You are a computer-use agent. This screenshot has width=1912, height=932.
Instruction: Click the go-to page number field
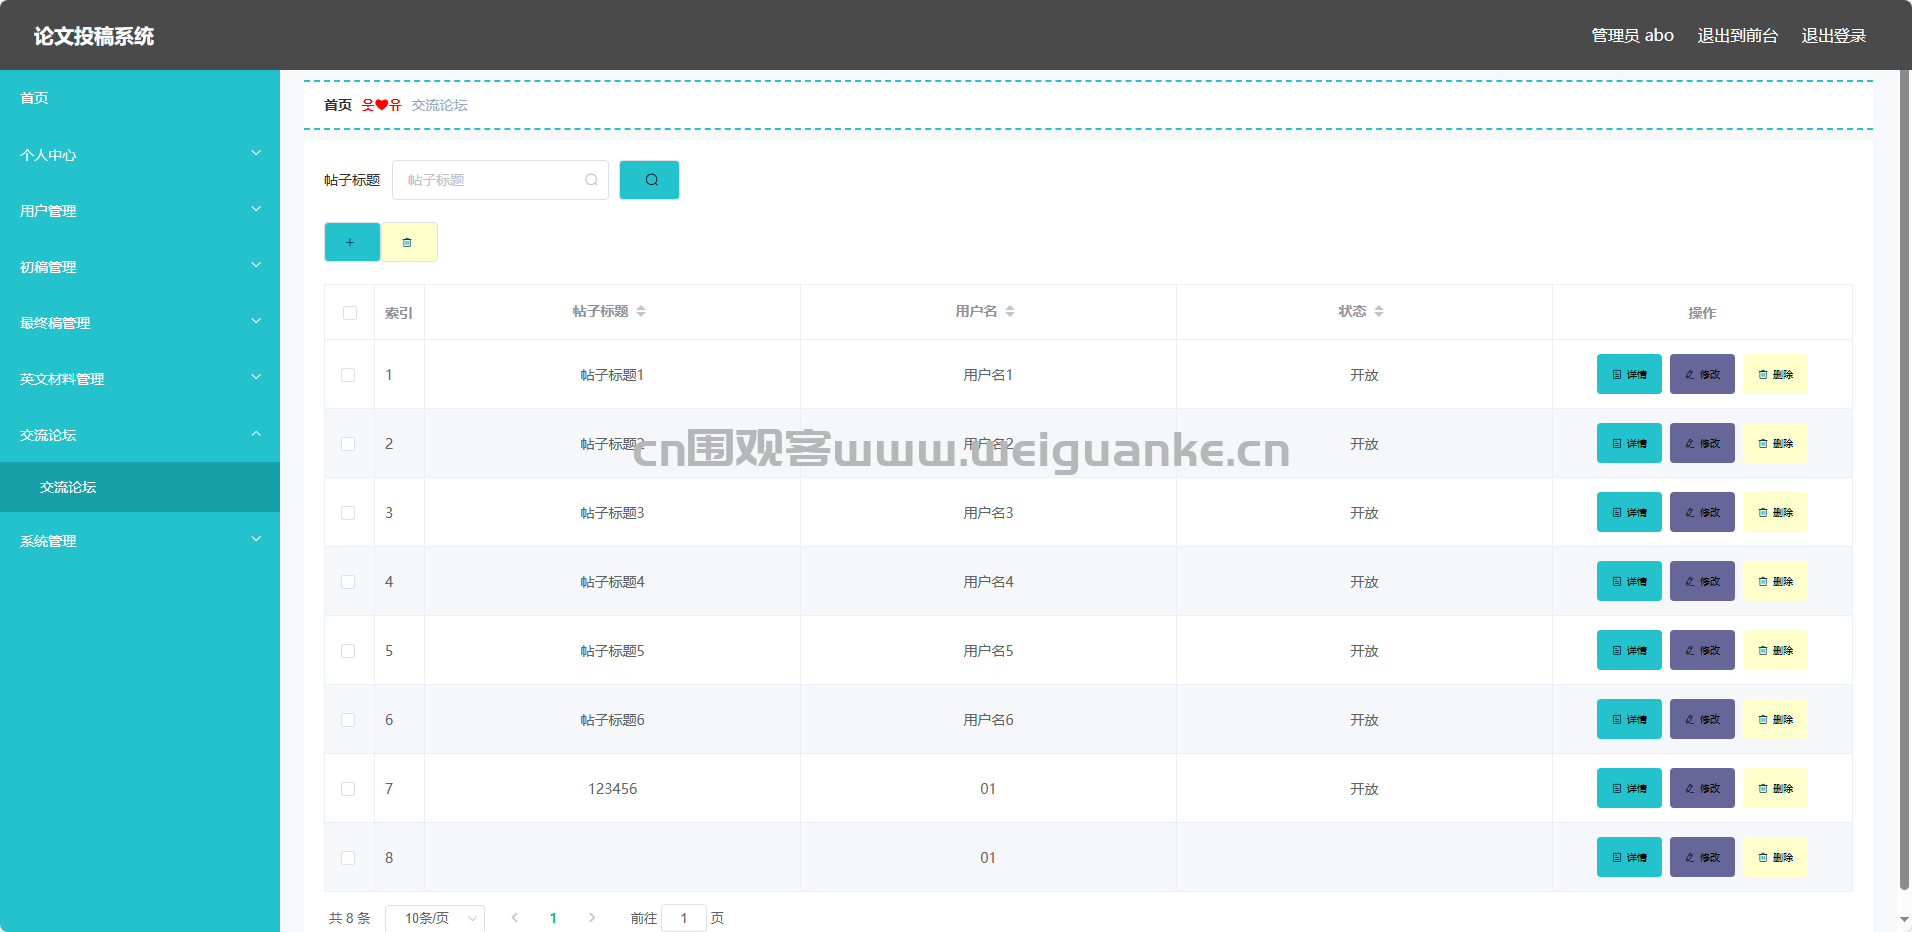coord(684,918)
